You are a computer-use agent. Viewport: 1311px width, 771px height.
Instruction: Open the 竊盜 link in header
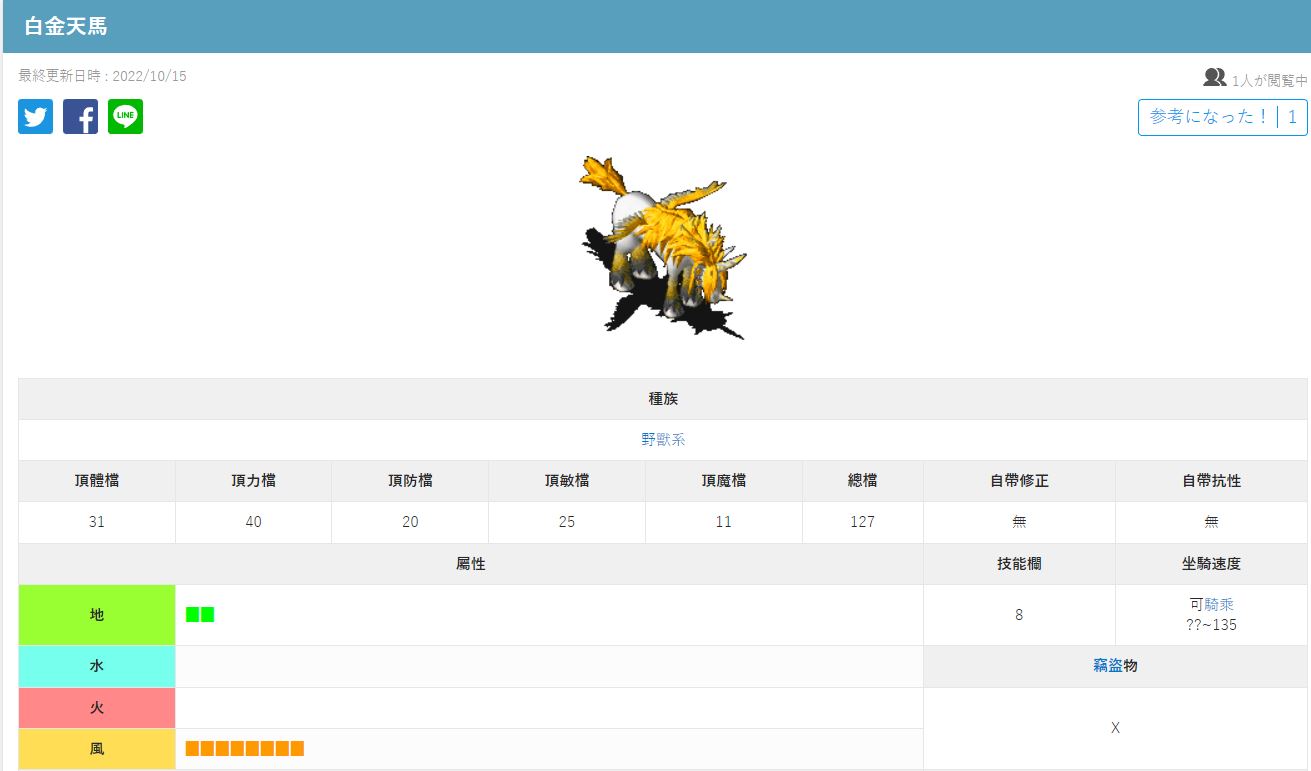pyautogui.click(x=1108, y=665)
